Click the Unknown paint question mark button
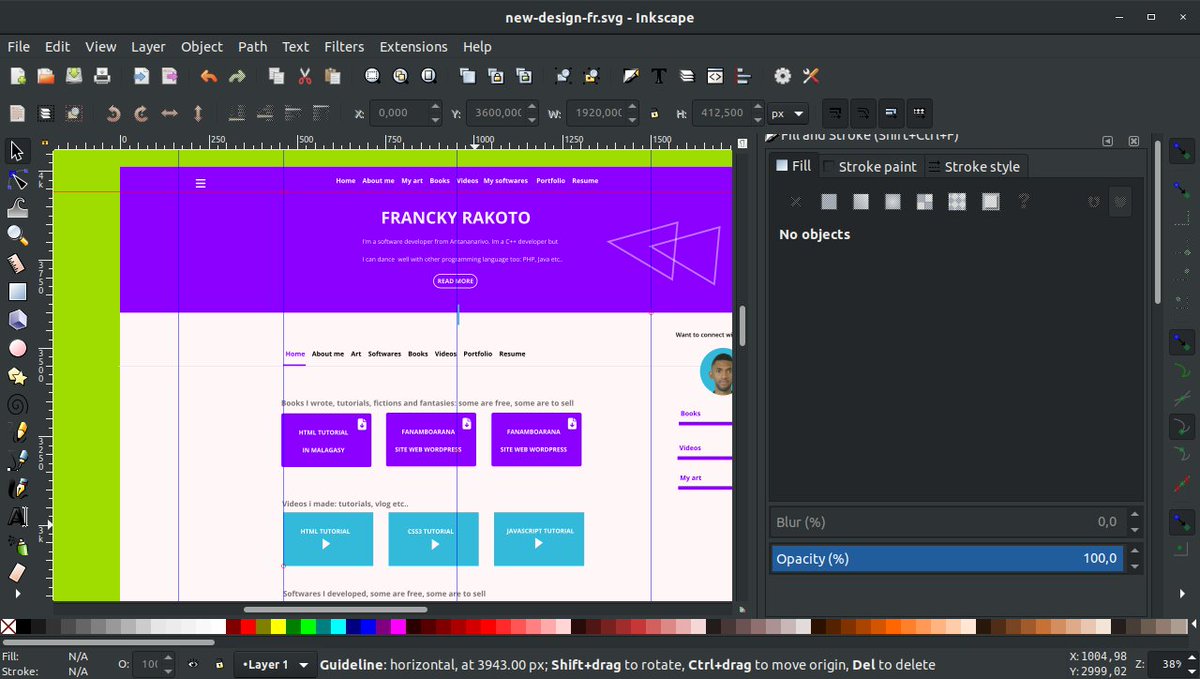This screenshot has height=679, width=1200. tap(1023, 201)
